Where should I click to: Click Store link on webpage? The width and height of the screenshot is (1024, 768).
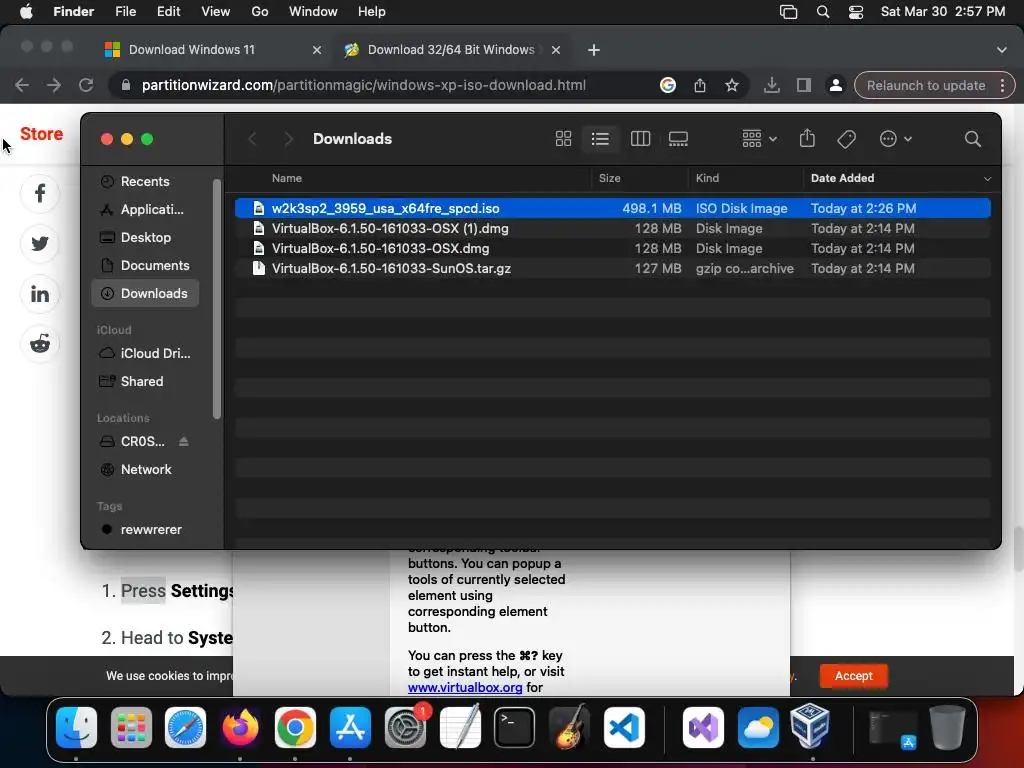point(41,134)
